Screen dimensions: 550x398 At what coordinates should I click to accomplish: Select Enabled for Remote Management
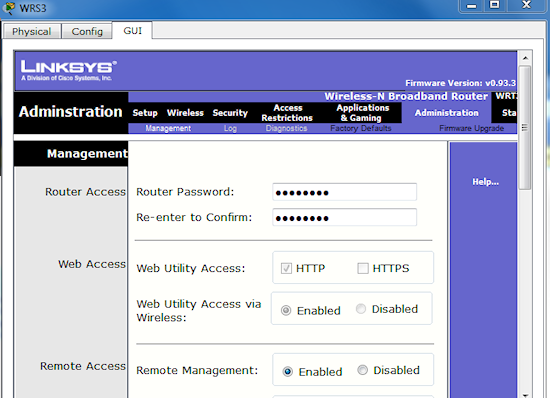[287, 371]
